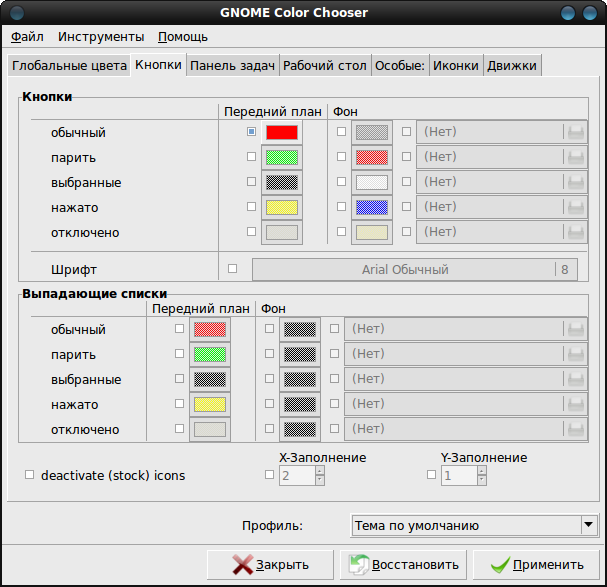Viewport: 607px width, 587px height.
Task: Switch to Движки tab
Action: (512, 65)
